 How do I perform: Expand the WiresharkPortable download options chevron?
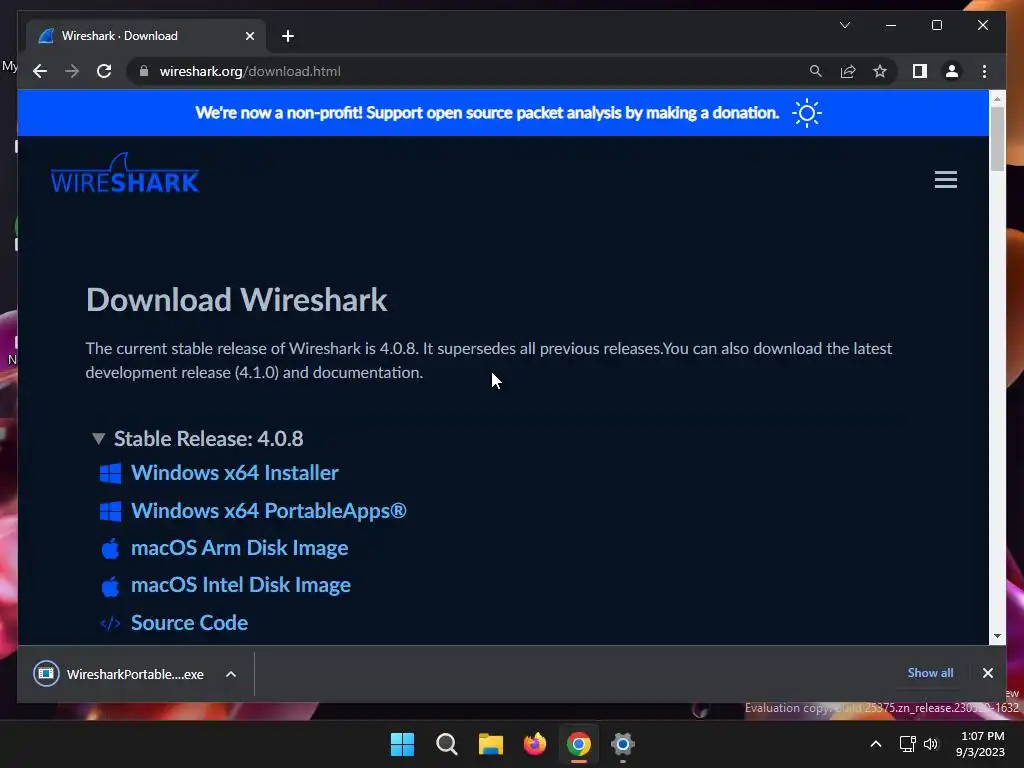pos(231,674)
